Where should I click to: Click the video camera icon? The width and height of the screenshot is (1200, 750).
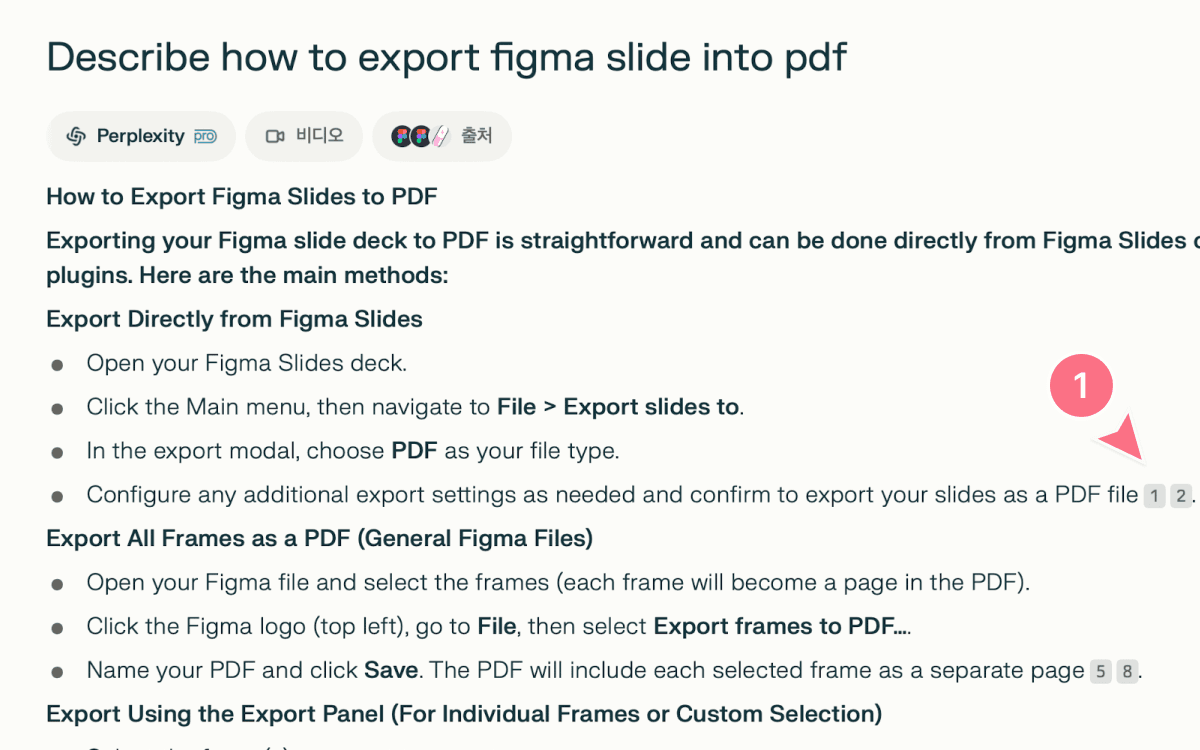[275, 136]
